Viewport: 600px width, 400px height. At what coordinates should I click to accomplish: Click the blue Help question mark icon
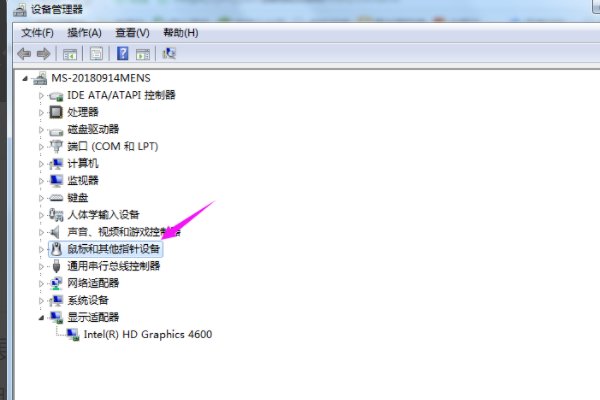(122, 53)
